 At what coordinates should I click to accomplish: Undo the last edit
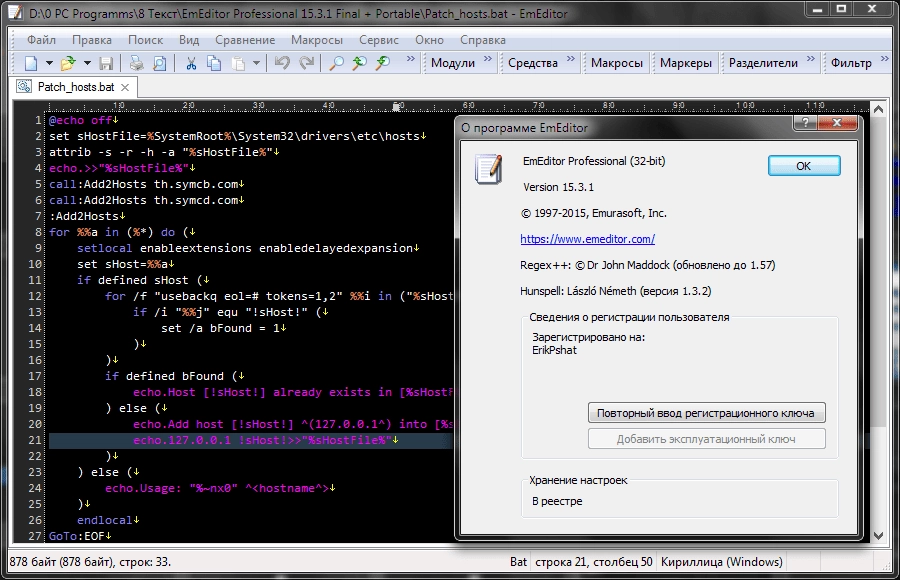click(x=282, y=63)
